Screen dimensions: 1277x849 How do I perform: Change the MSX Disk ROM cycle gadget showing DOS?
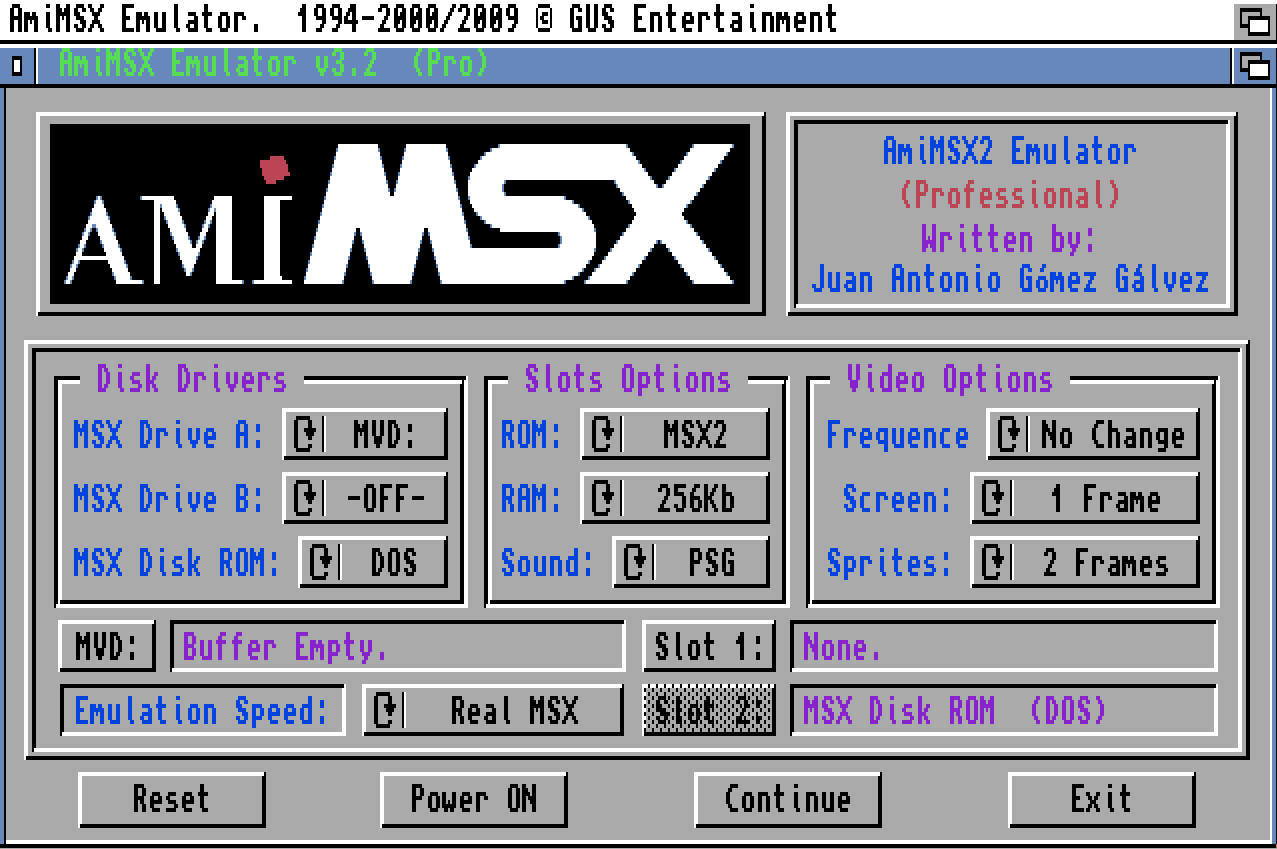pyautogui.click(x=373, y=562)
